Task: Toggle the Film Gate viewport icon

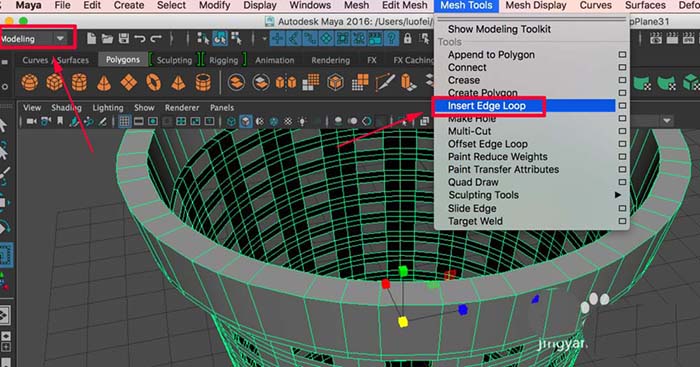Action: click(139, 121)
